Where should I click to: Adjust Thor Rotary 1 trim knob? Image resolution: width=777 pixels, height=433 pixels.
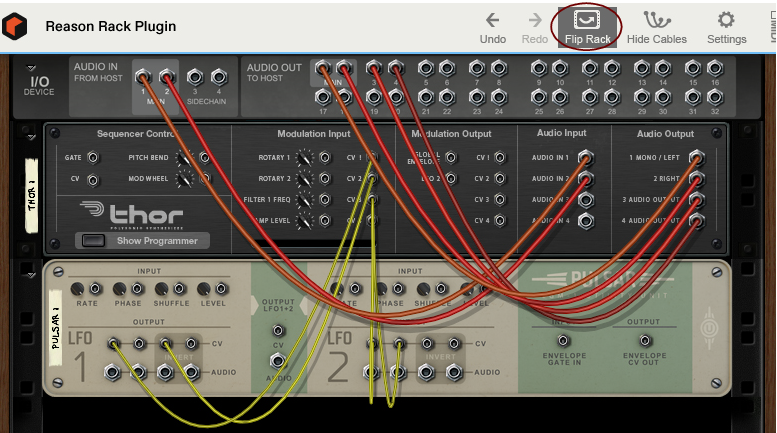pyautogui.click(x=304, y=158)
